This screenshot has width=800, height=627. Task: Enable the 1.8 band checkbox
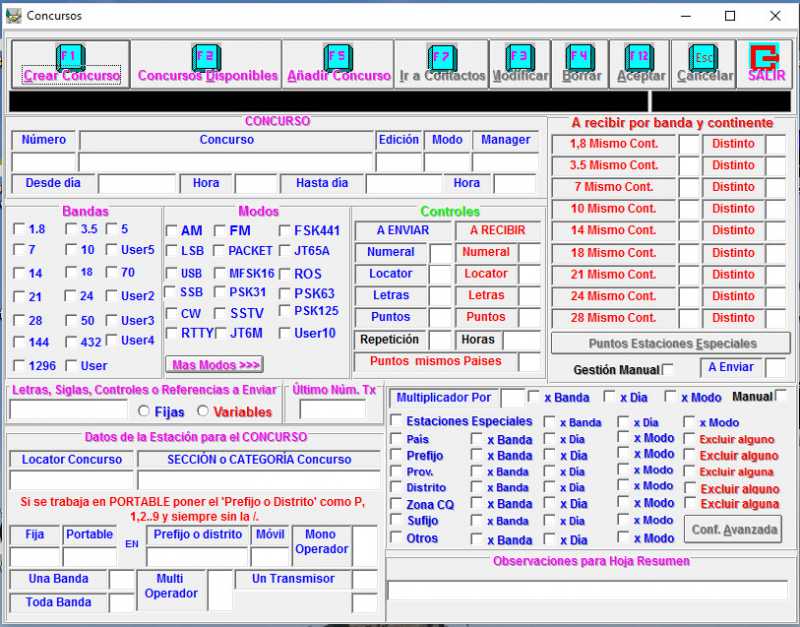pyautogui.click(x=20, y=230)
